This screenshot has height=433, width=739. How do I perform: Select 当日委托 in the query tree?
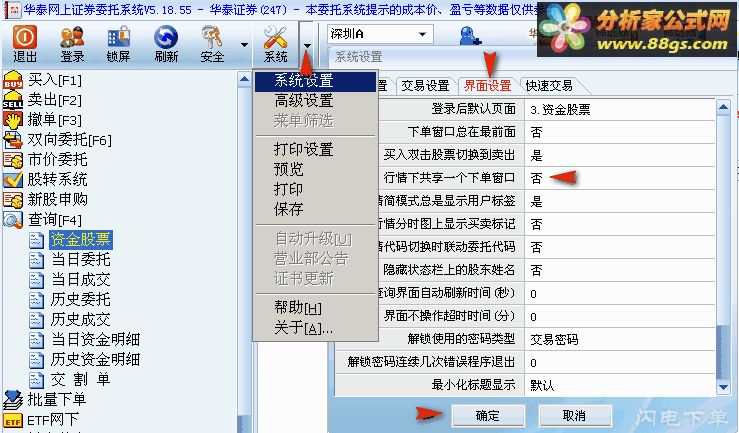81,259
